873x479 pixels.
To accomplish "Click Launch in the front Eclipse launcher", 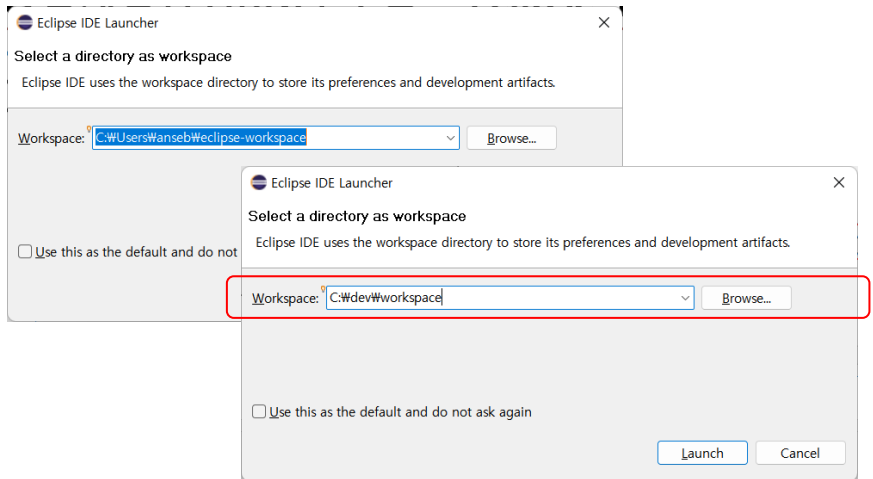I will [x=702, y=453].
